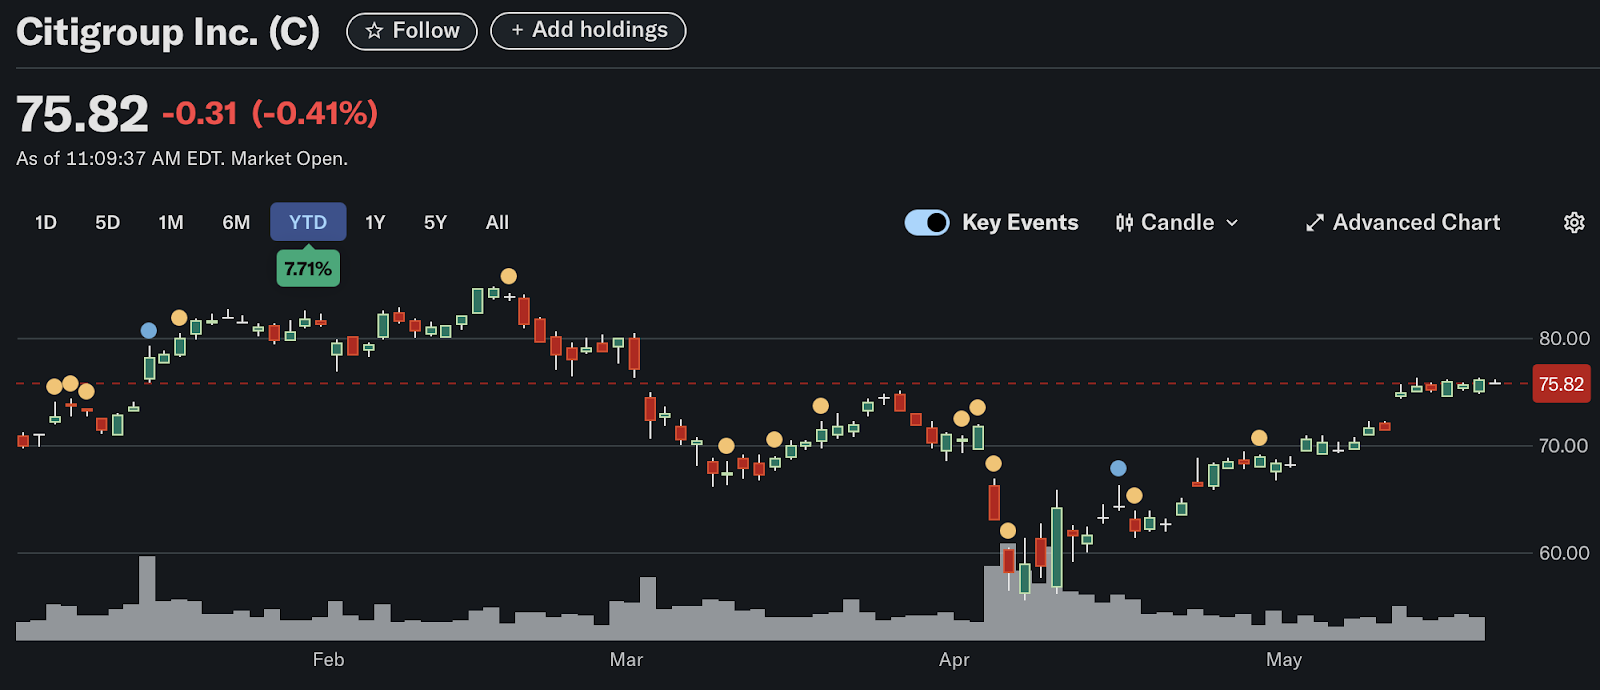The image size is (1600, 690).
Task: Toggle the Key Events switch off
Action: [927, 222]
